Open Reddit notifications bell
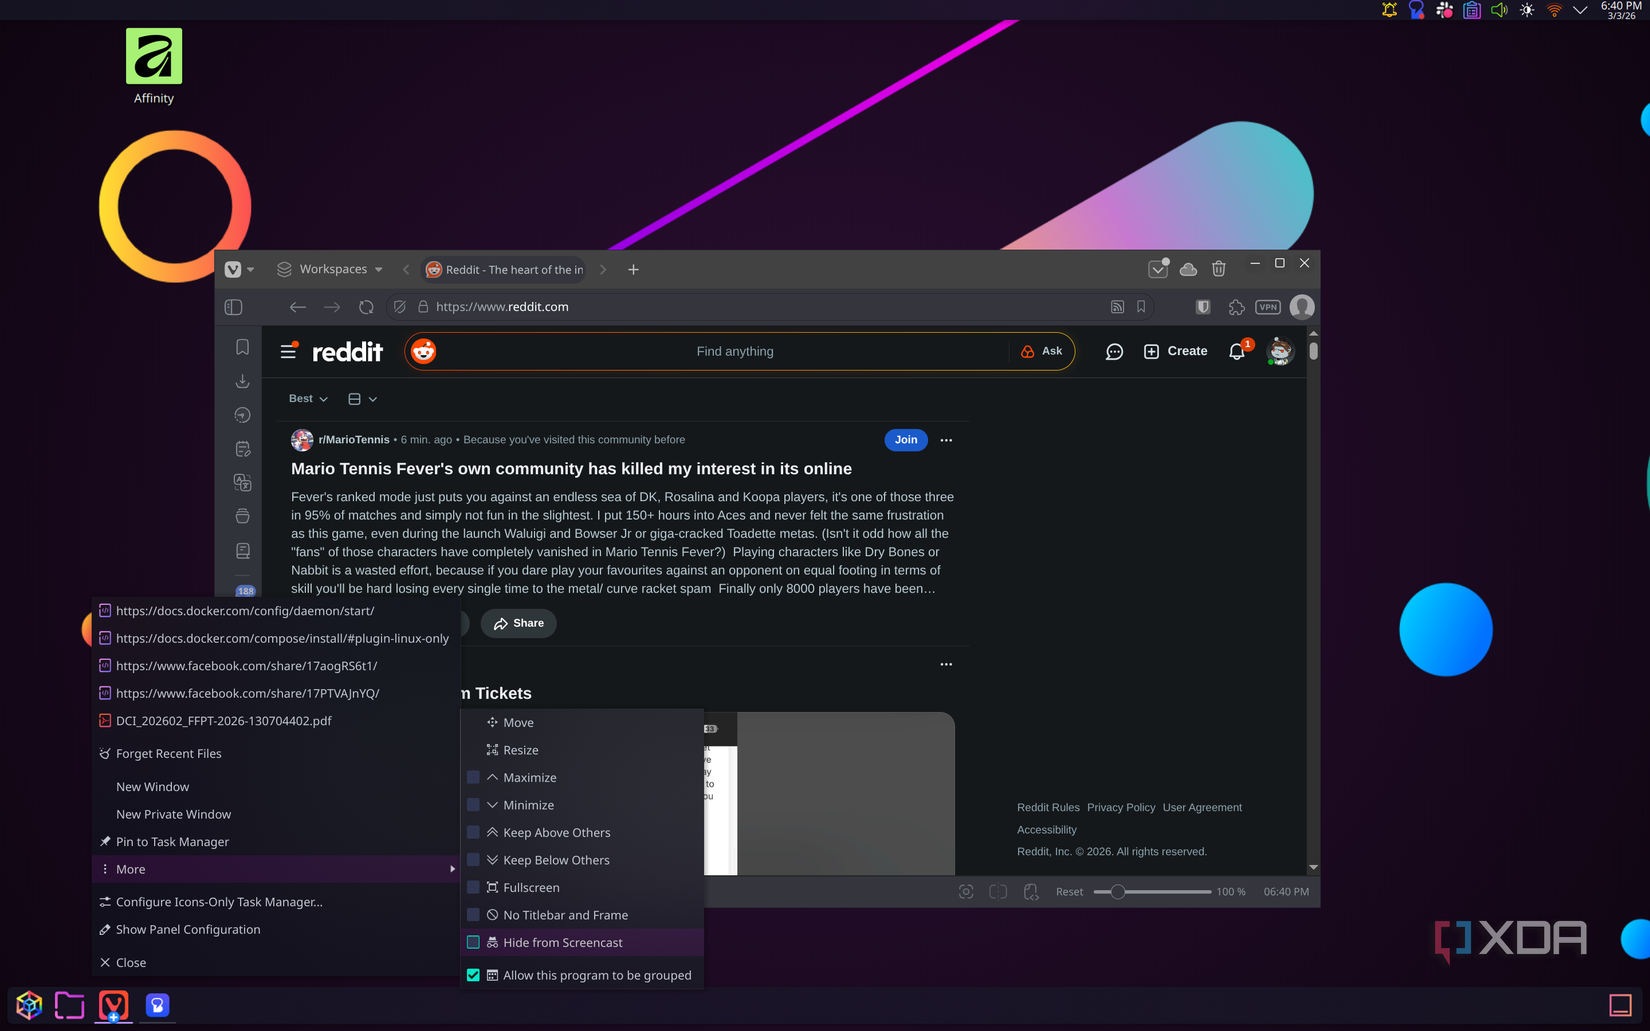Screen dimensions: 1650x1031 point(1237,351)
